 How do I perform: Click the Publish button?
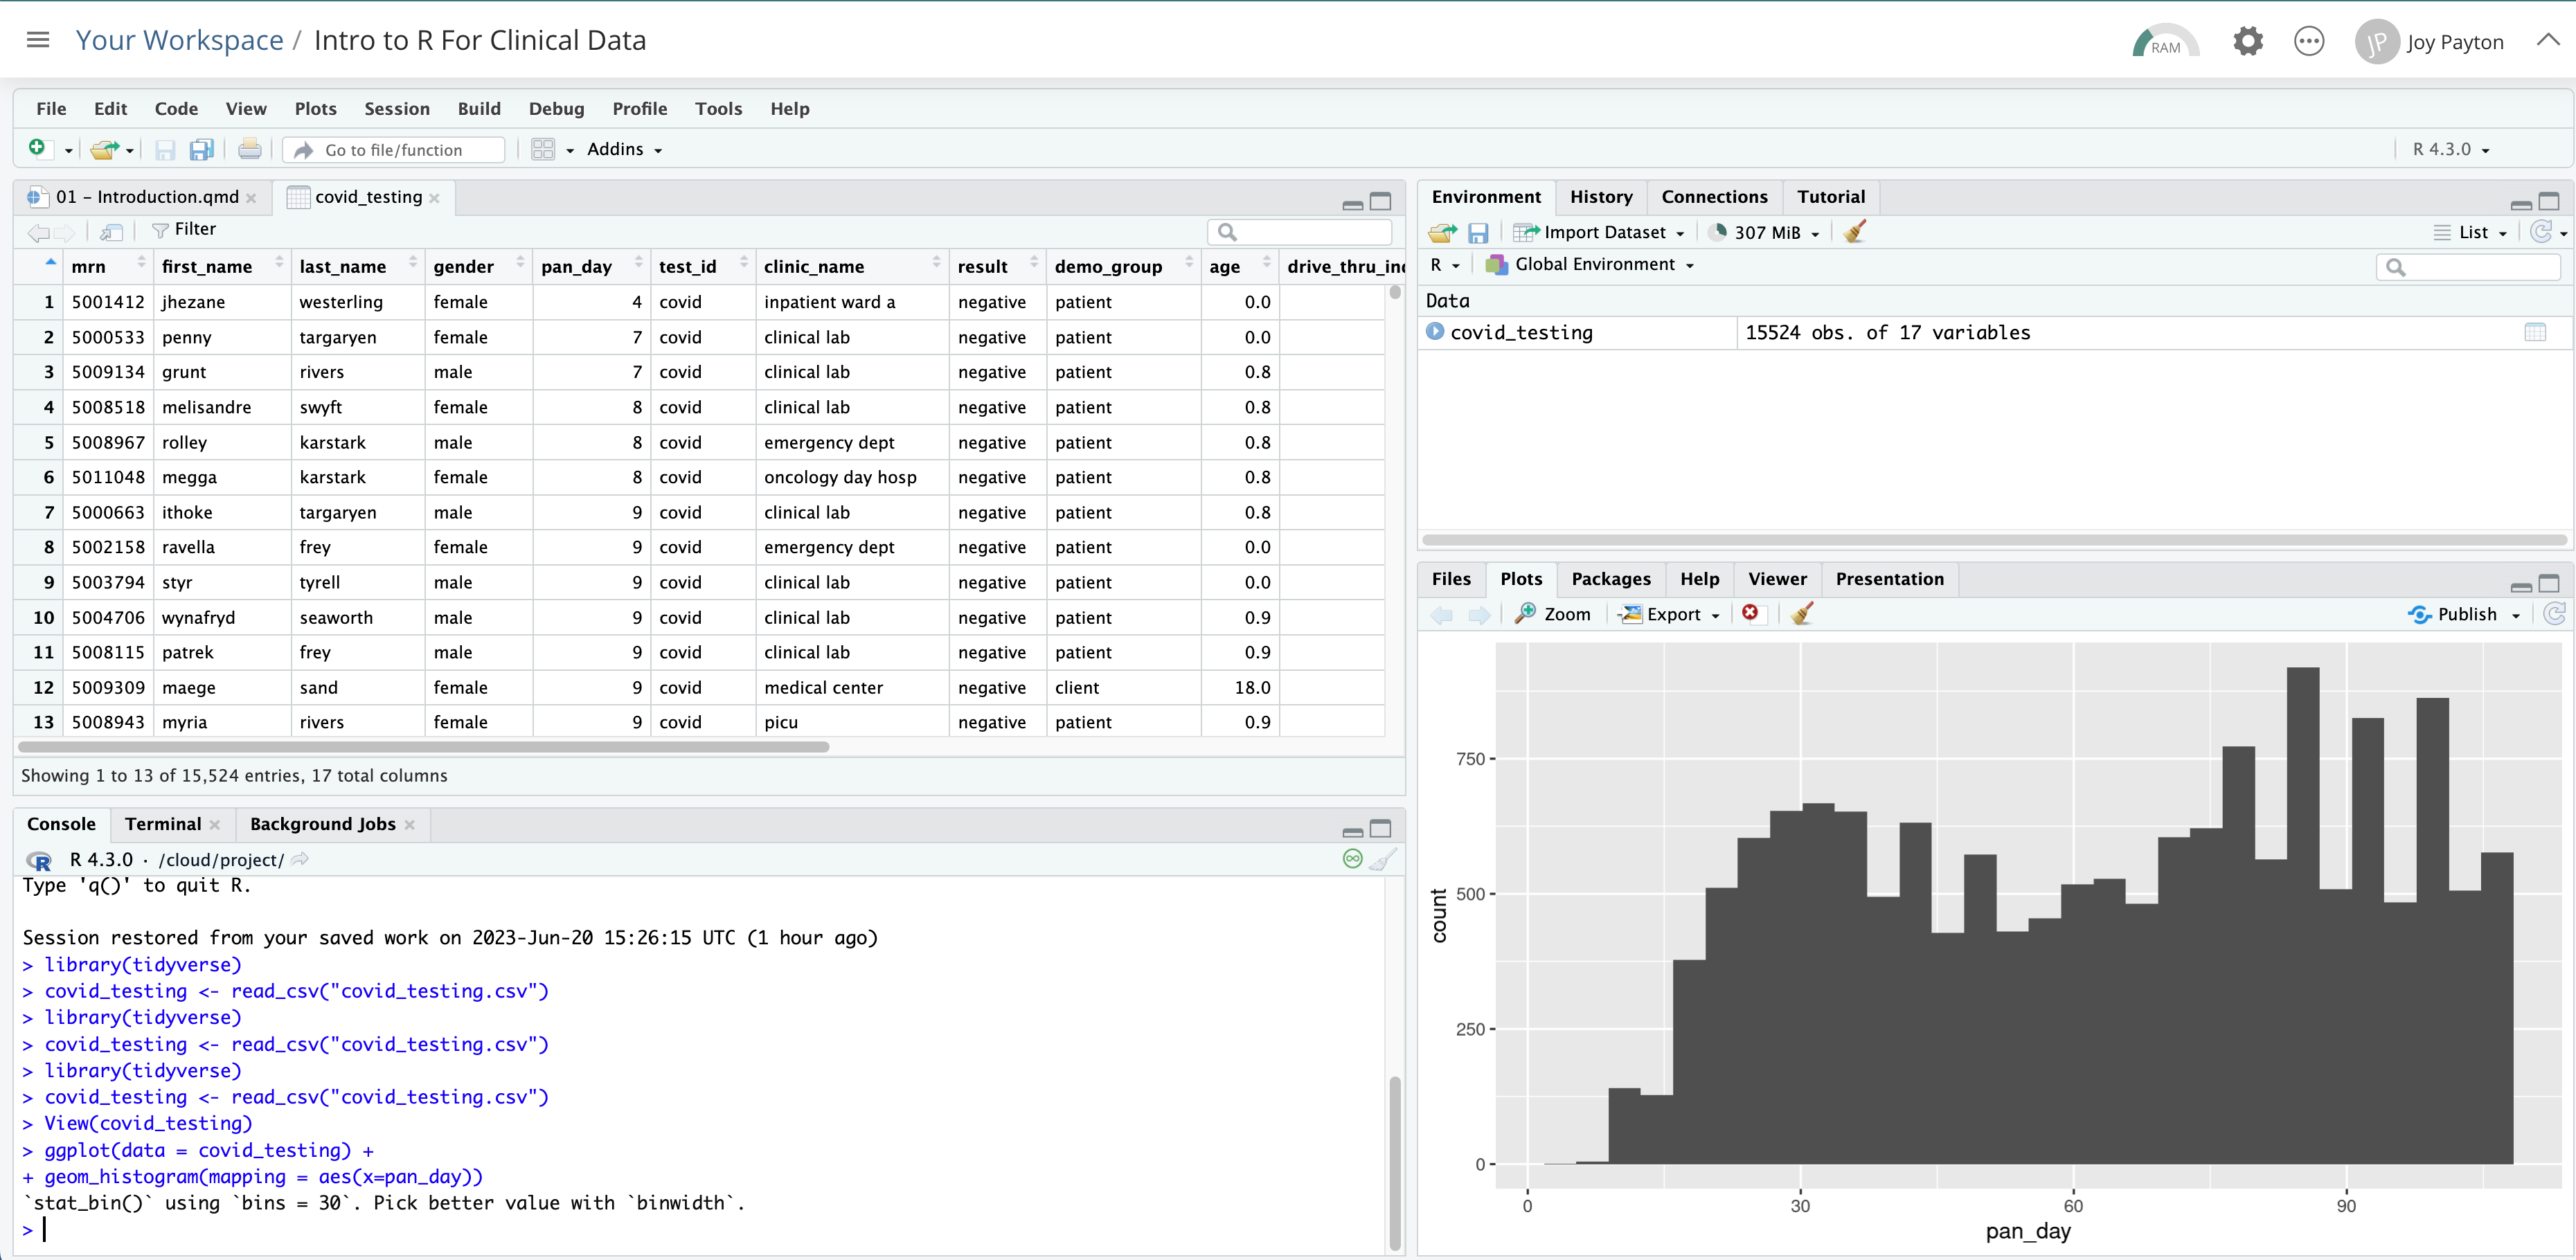(x=2465, y=614)
